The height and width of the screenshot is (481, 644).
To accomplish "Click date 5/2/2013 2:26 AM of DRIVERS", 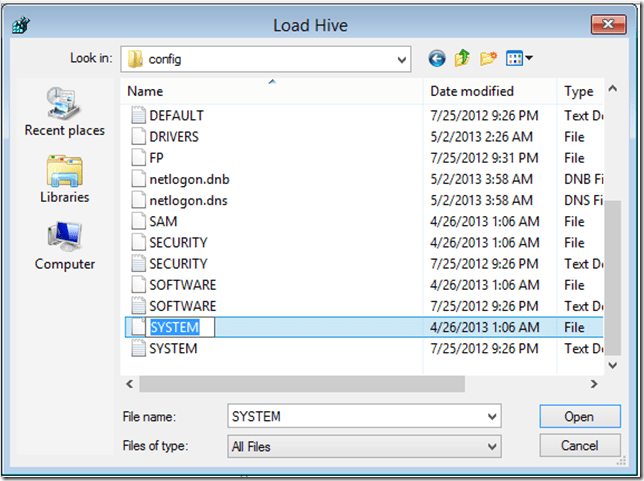I will click(x=481, y=137).
